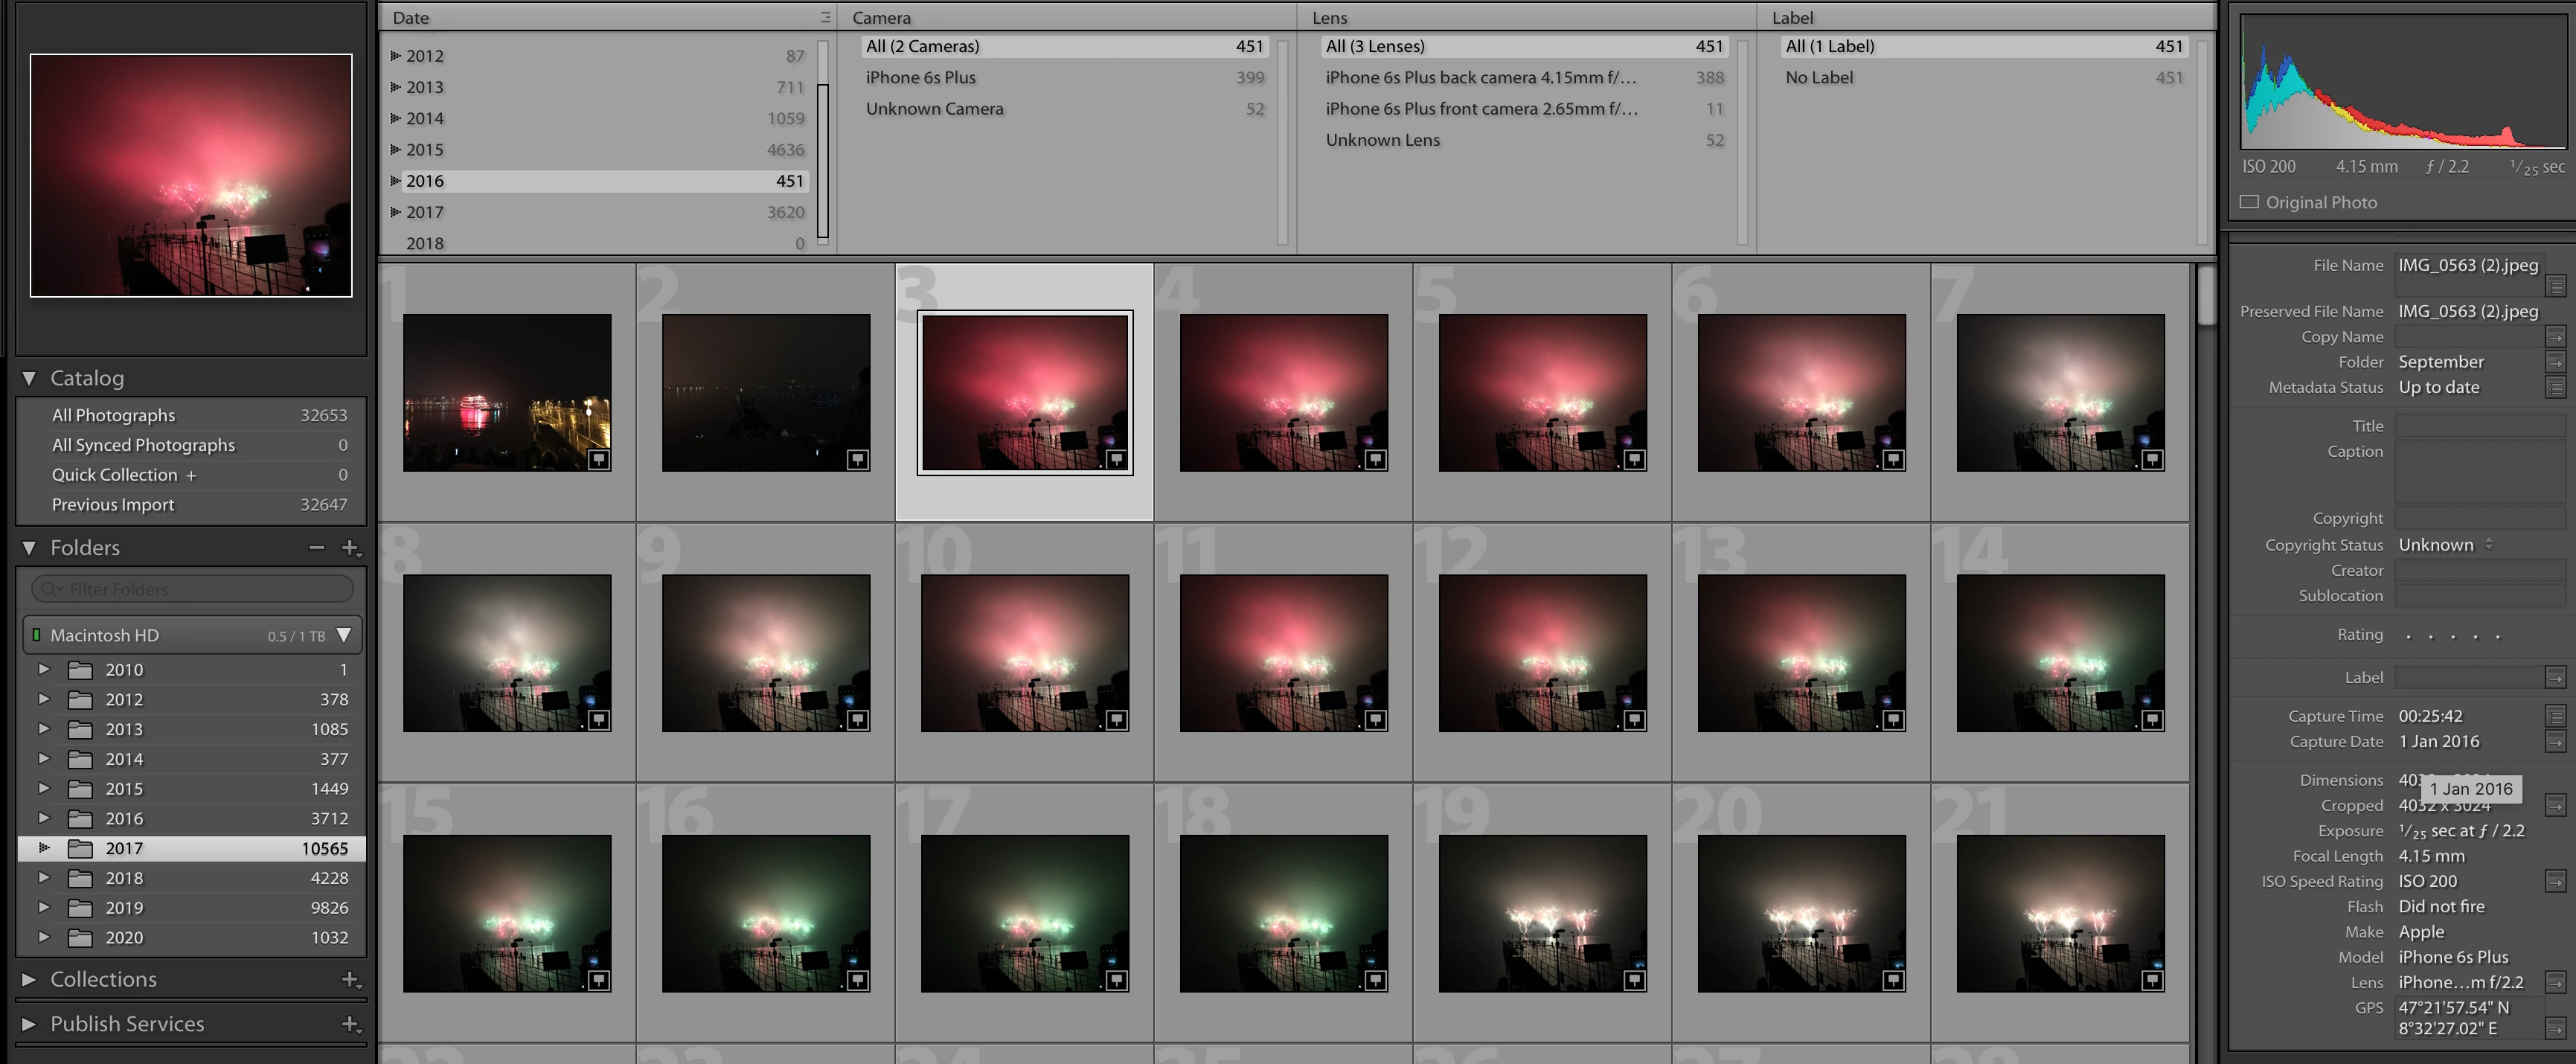
Task: Enable the Original Photo checkbox
Action: tap(2249, 202)
